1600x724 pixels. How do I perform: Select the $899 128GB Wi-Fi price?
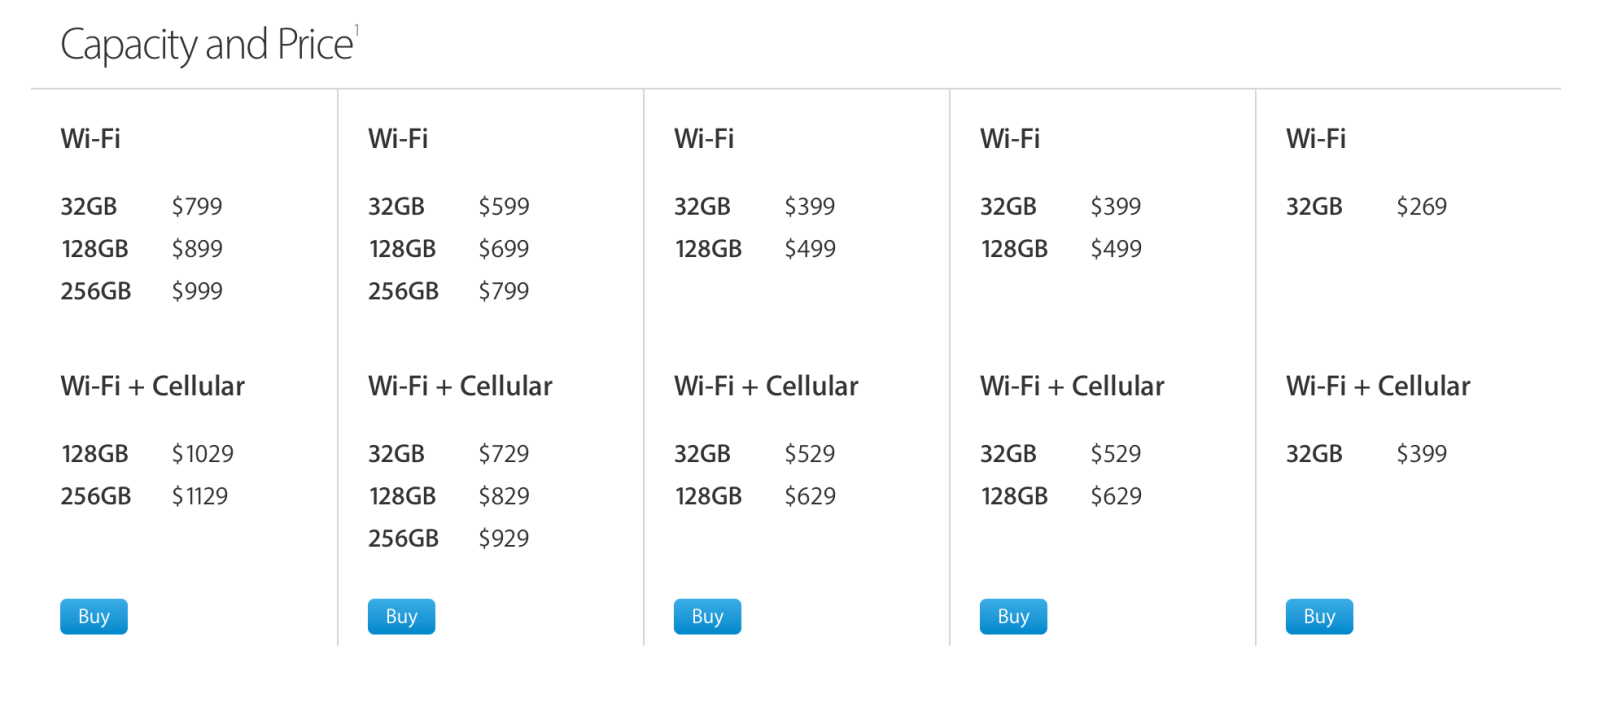click(197, 249)
